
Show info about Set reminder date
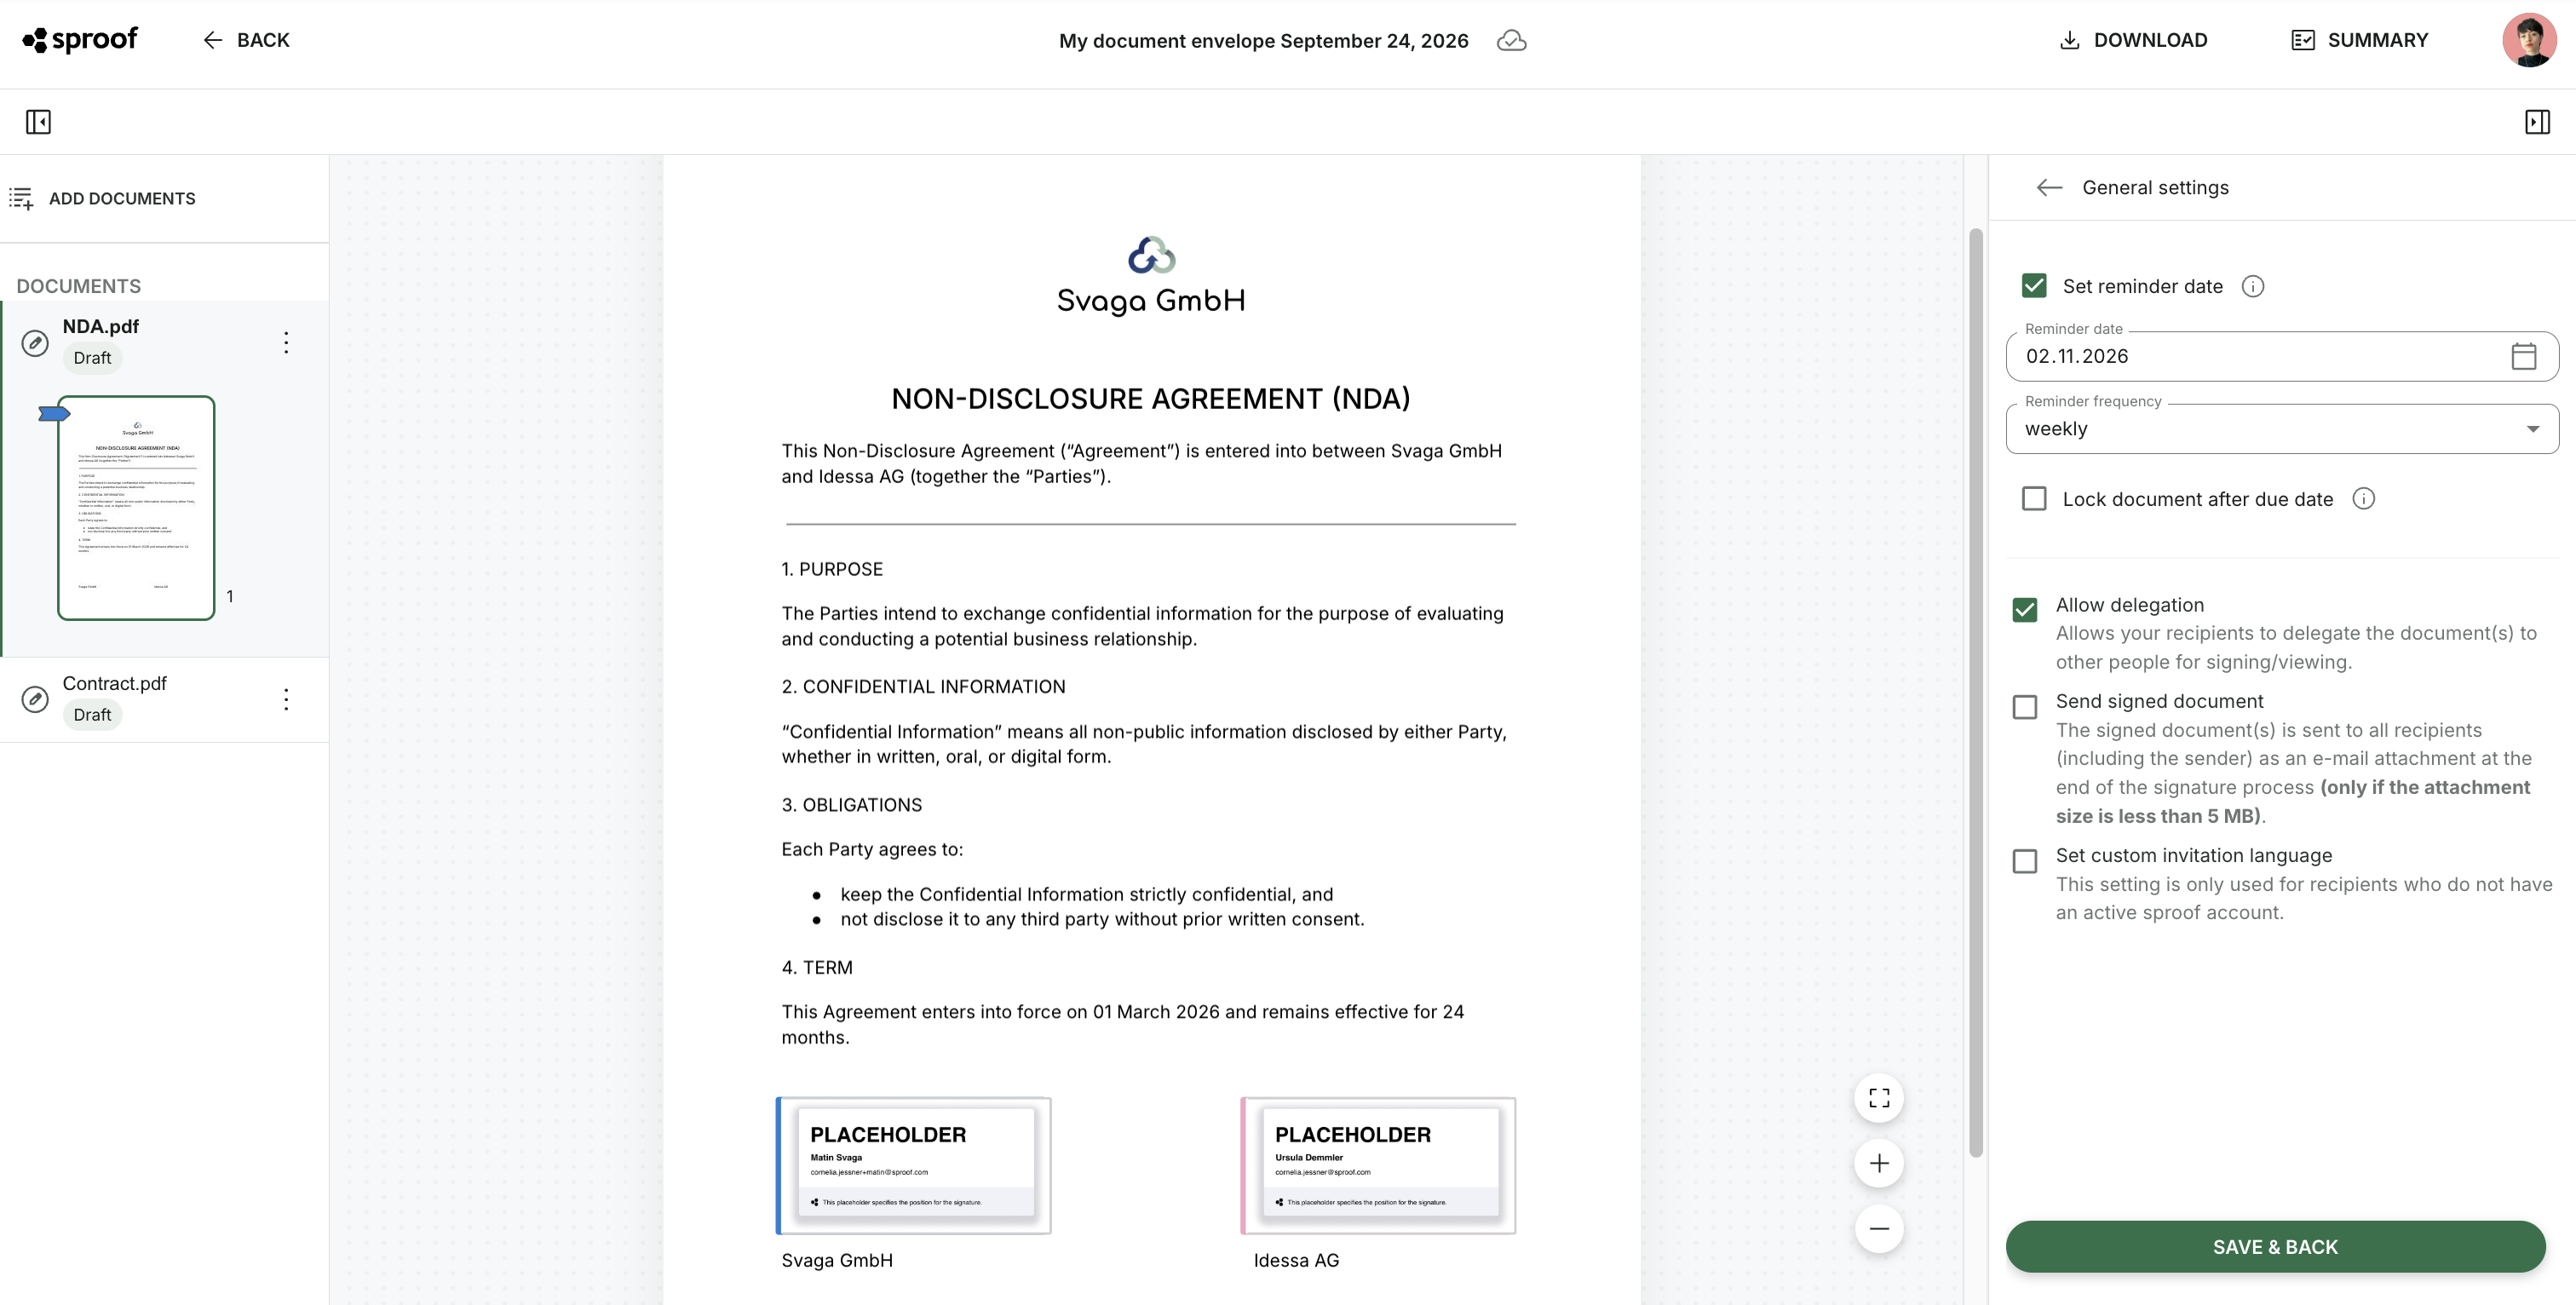2252,287
